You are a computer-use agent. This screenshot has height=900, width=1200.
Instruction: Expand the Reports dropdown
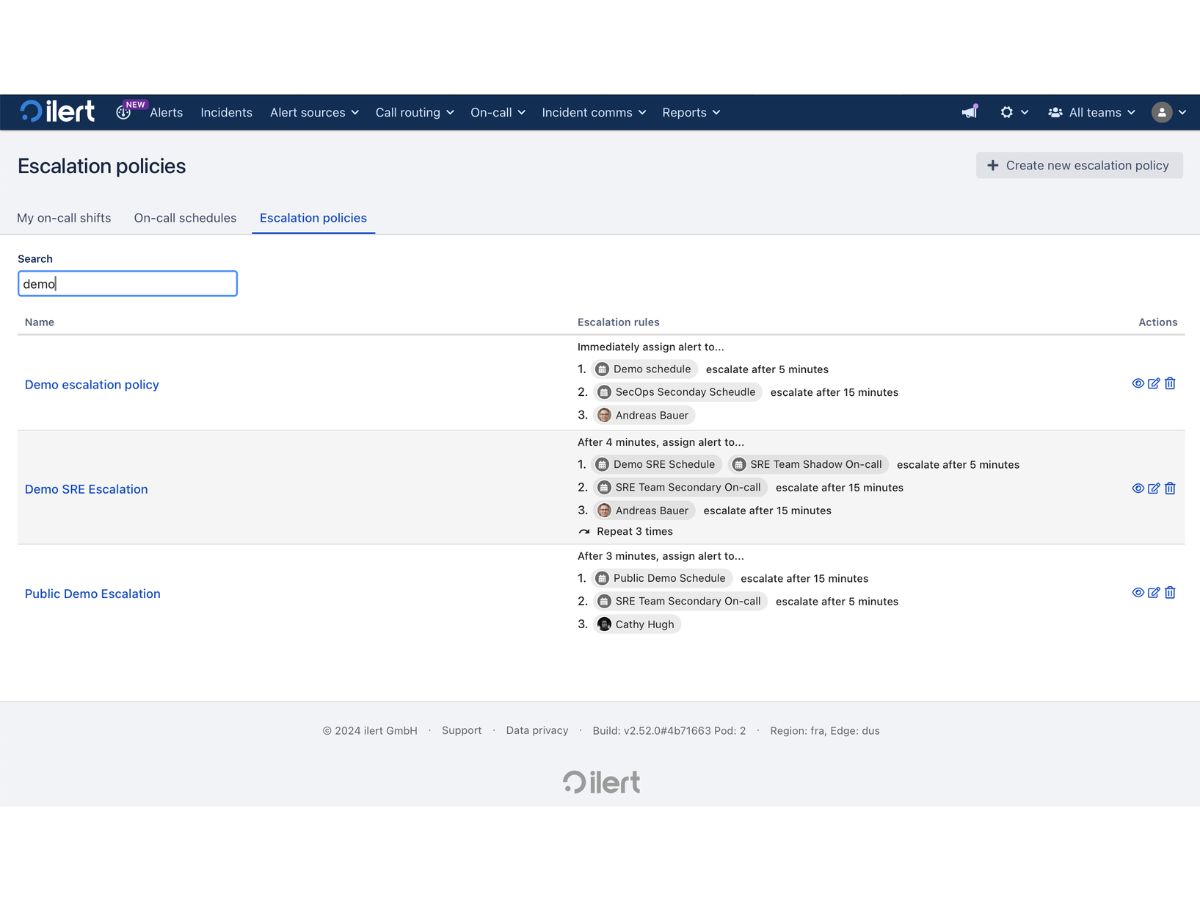(691, 112)
